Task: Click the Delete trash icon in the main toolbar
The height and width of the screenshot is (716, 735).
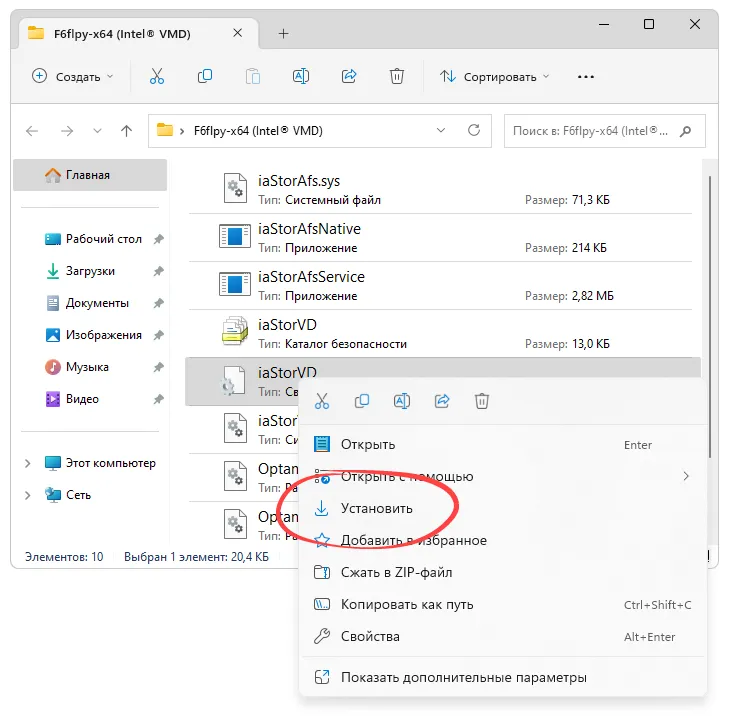Action: tap(397, 76)
